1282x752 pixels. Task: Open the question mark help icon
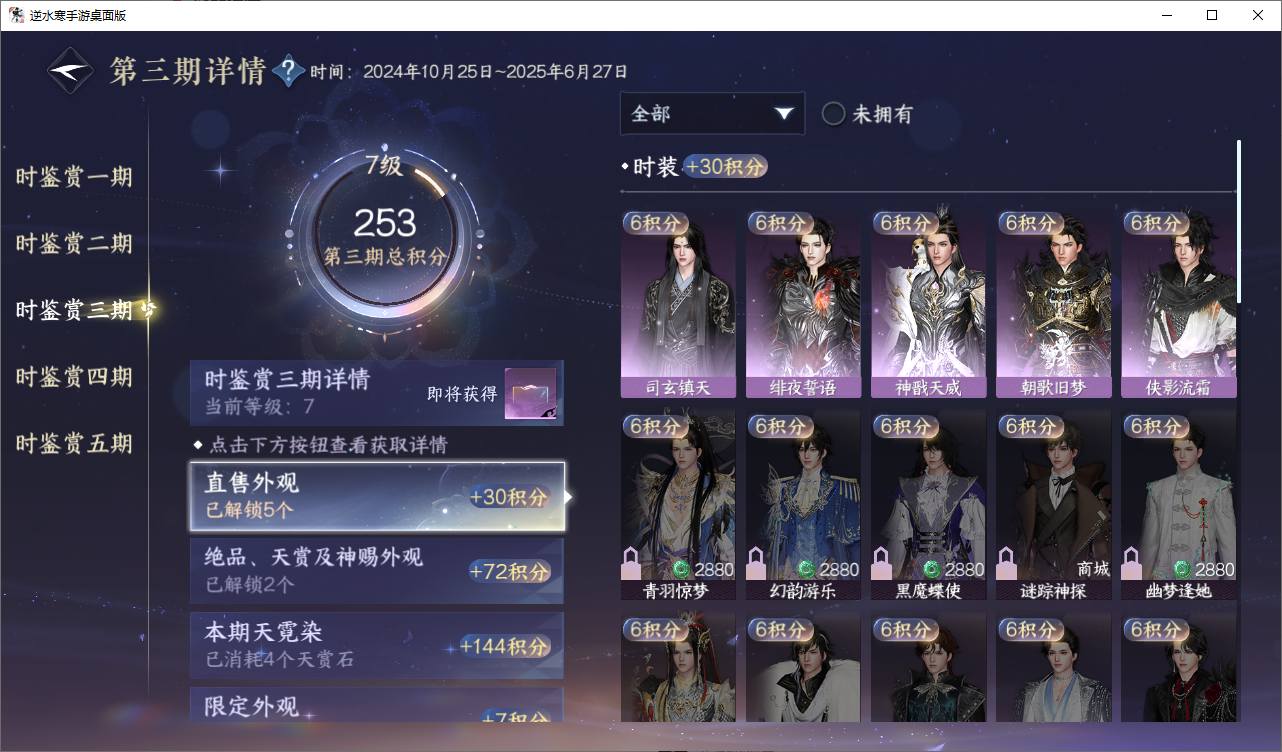[x=288, y=71]
